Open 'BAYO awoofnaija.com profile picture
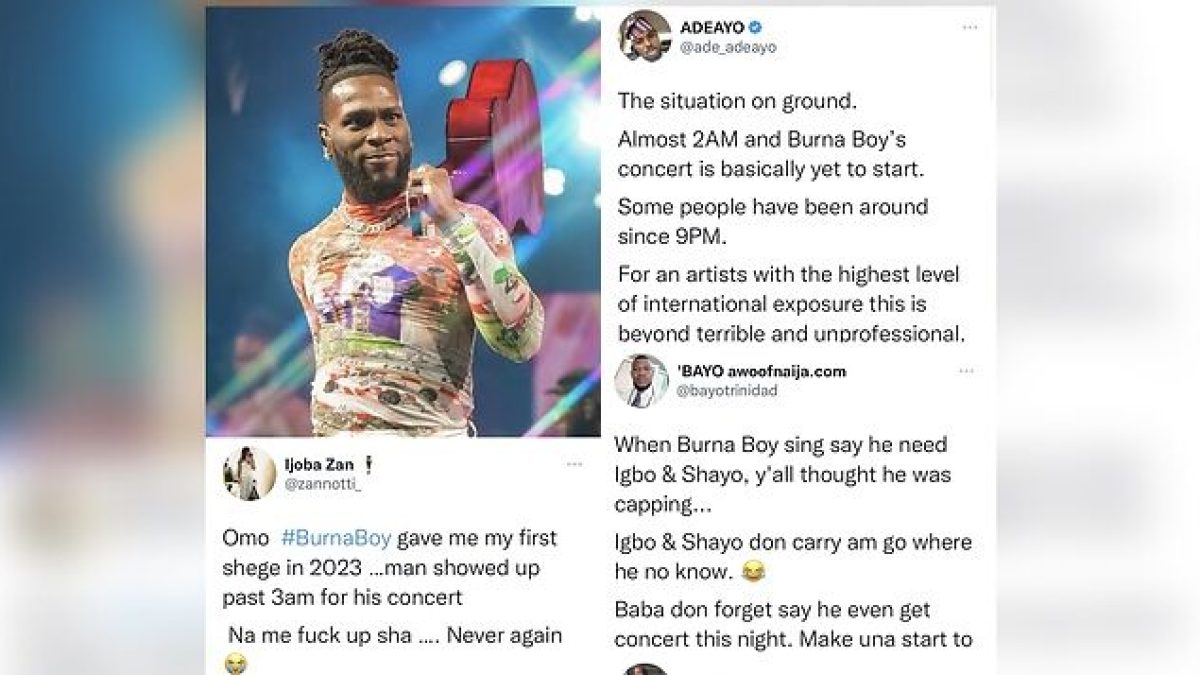This screenshot has width=1200, height=675. [x=641, y=380]
